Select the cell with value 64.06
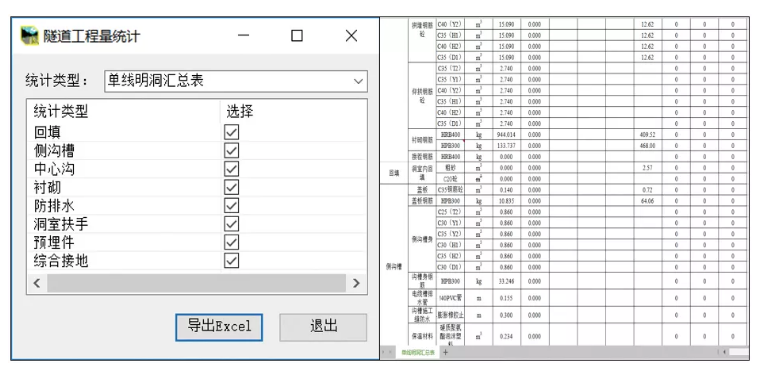Image resolution: width=761 pixels, height=371 pixels. 647,201
